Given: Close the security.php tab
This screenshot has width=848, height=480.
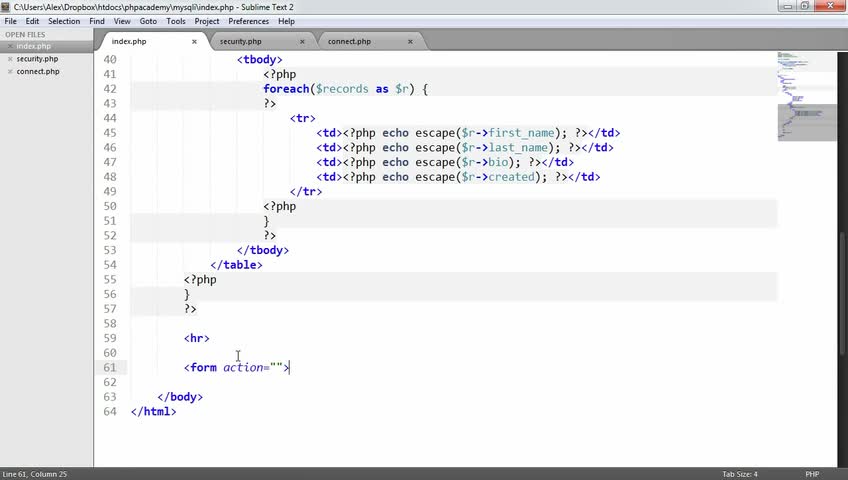Looking at the screenshot, I should tap(302, 42).
